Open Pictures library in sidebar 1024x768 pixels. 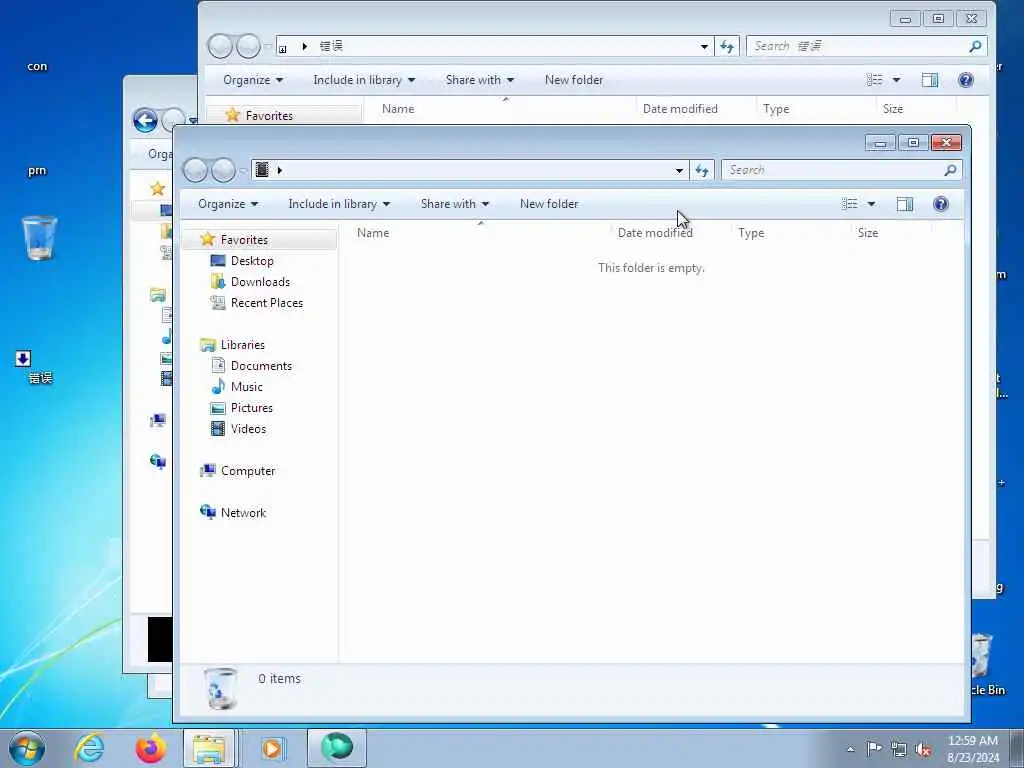[x=251, y=408]
